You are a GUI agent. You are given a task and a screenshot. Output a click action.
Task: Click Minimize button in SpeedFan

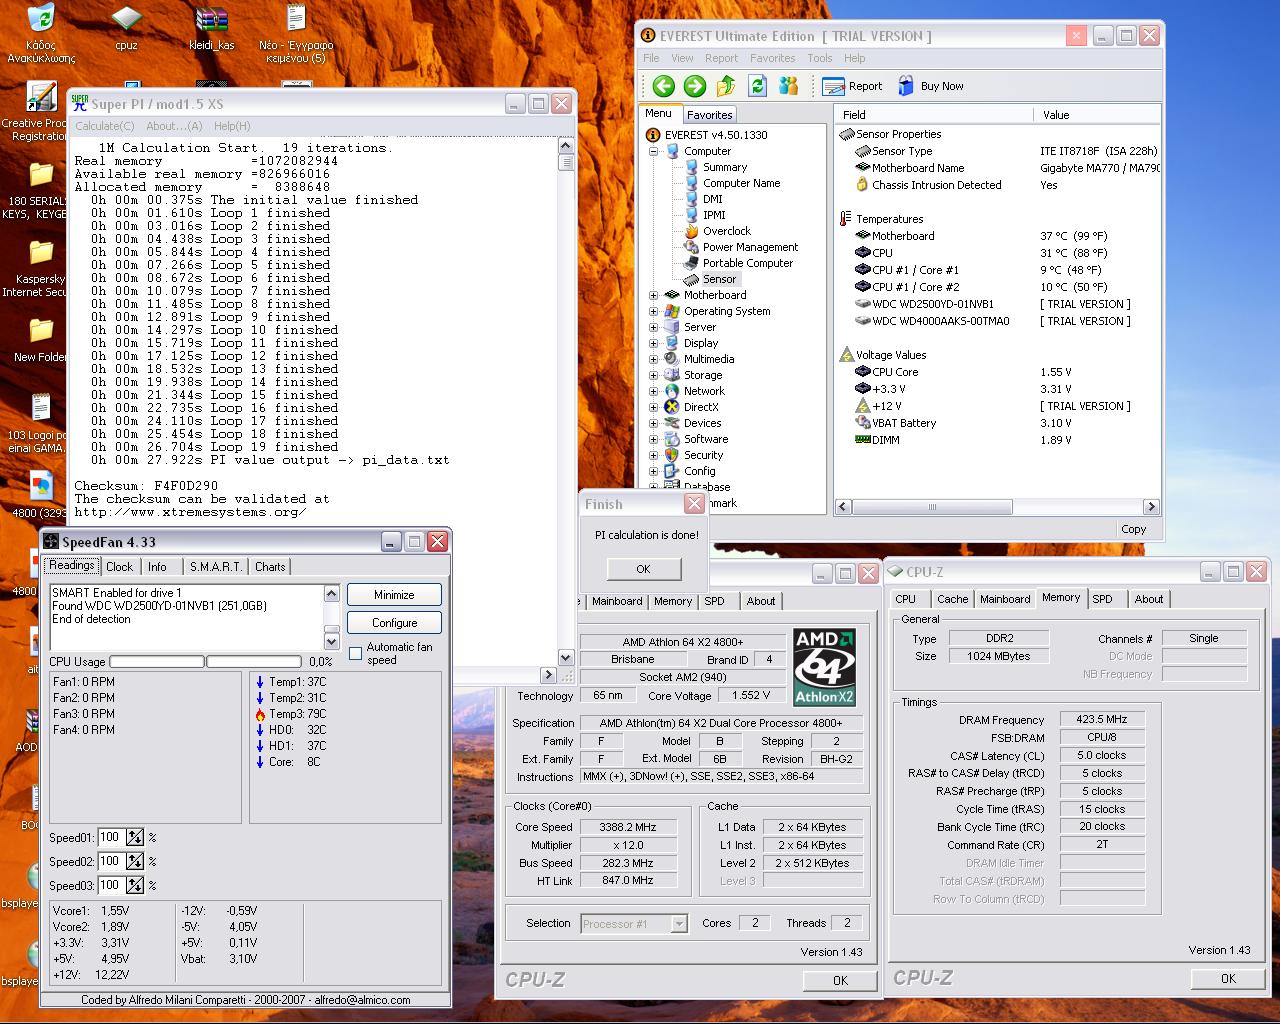pos(394,595)
